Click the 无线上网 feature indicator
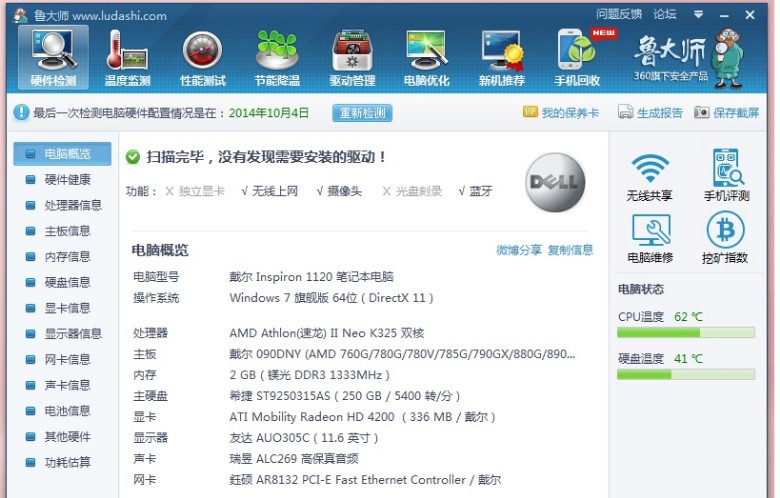The height and width of the screenshot is (498, 780). click(x=269, y=191)
